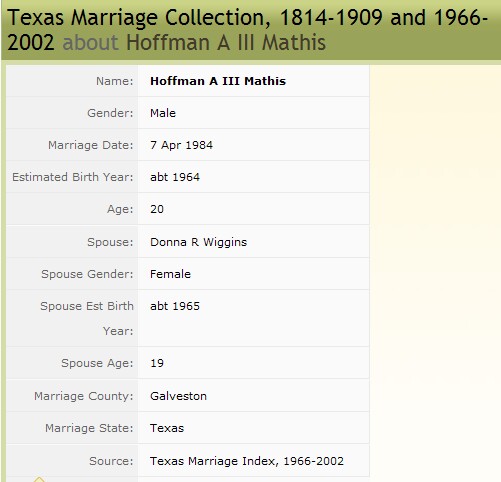Screen dimensions: 501x482
Task: Click the Texas Marriage Index, 1966-2002 source text
Action: (247, 461)
